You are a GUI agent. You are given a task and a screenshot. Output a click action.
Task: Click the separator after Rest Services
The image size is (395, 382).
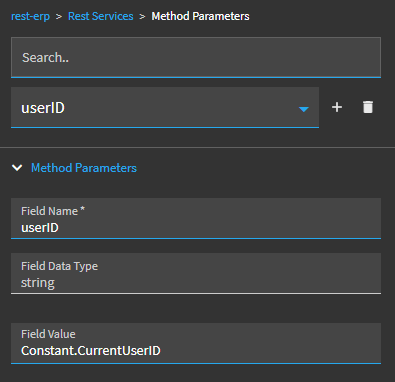coord(142,16)
